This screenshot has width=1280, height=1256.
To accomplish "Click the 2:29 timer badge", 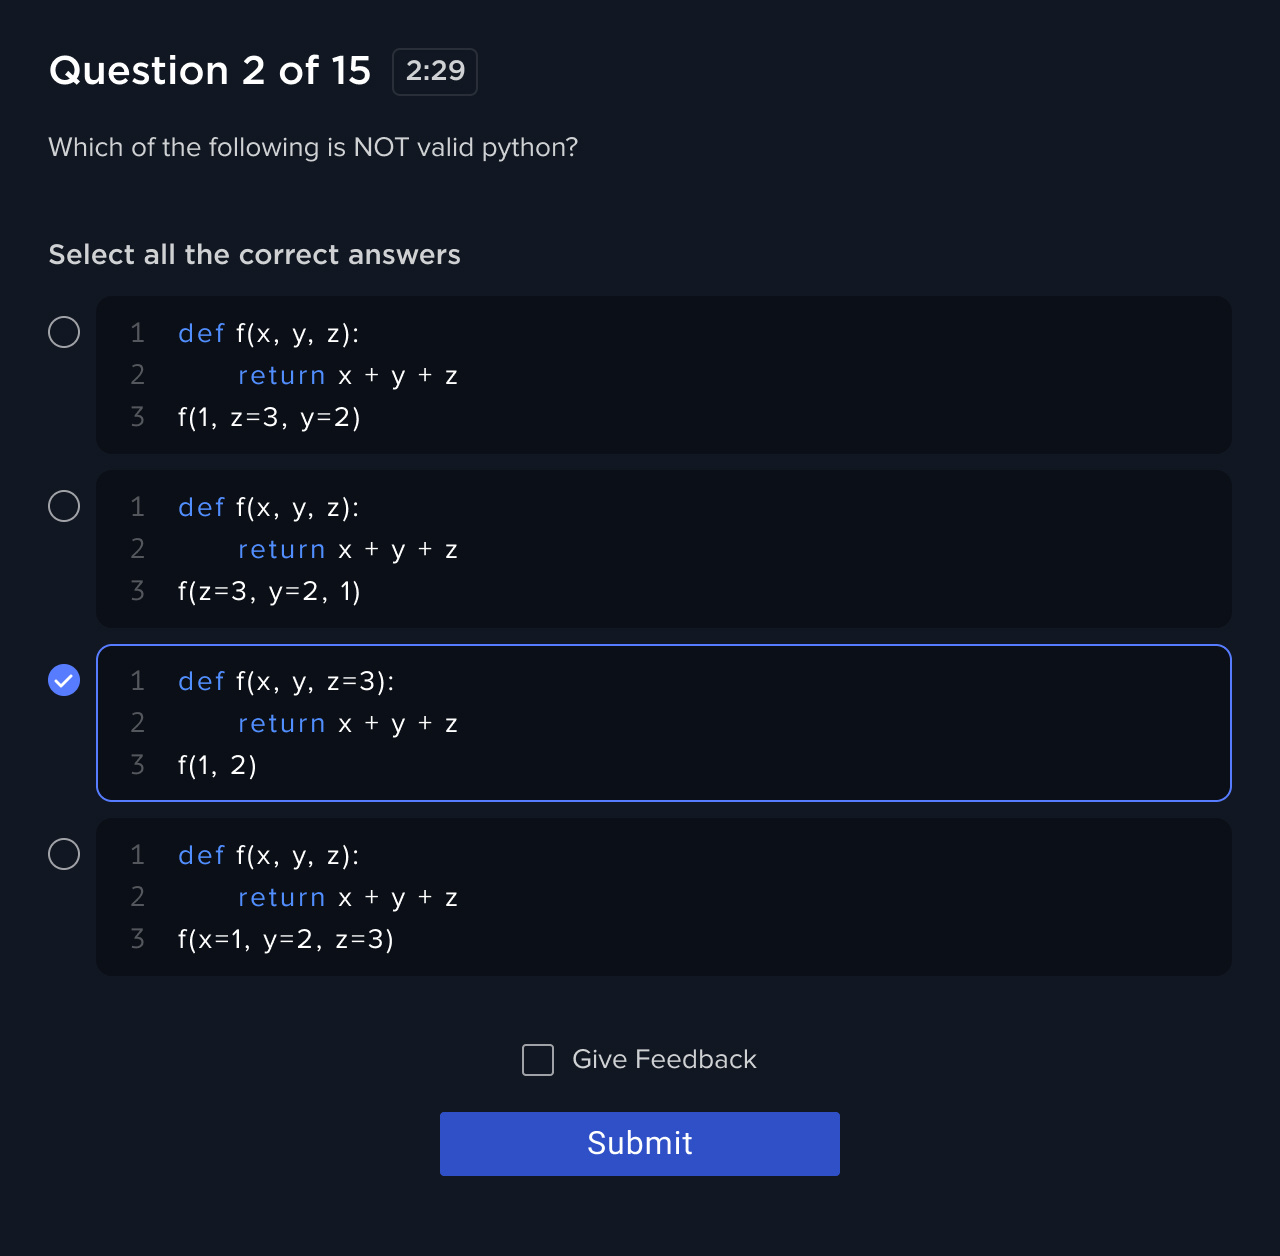I will click(435, 71).
